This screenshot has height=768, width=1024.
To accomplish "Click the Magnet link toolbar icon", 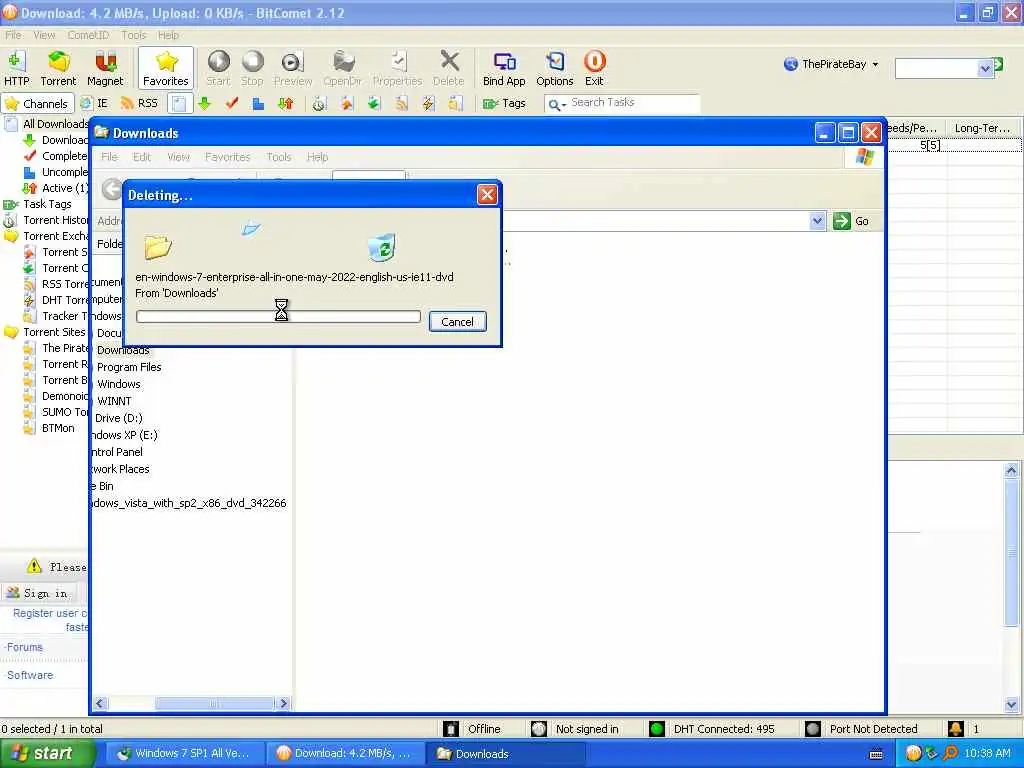I will [104, 68].
